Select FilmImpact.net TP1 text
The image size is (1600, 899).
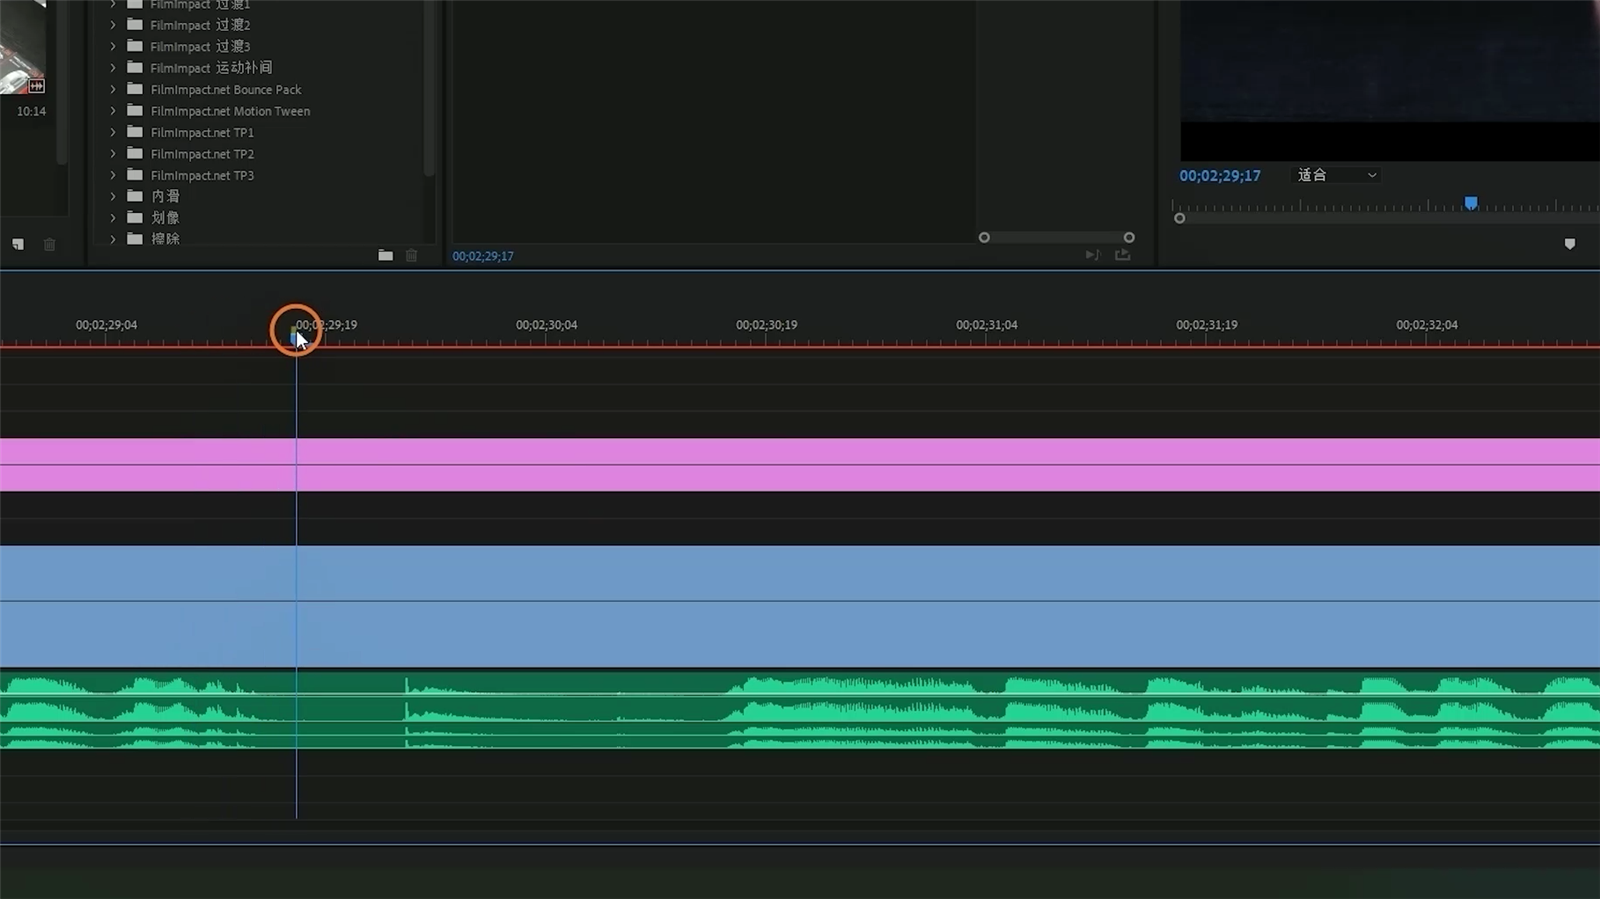point(202,132)
